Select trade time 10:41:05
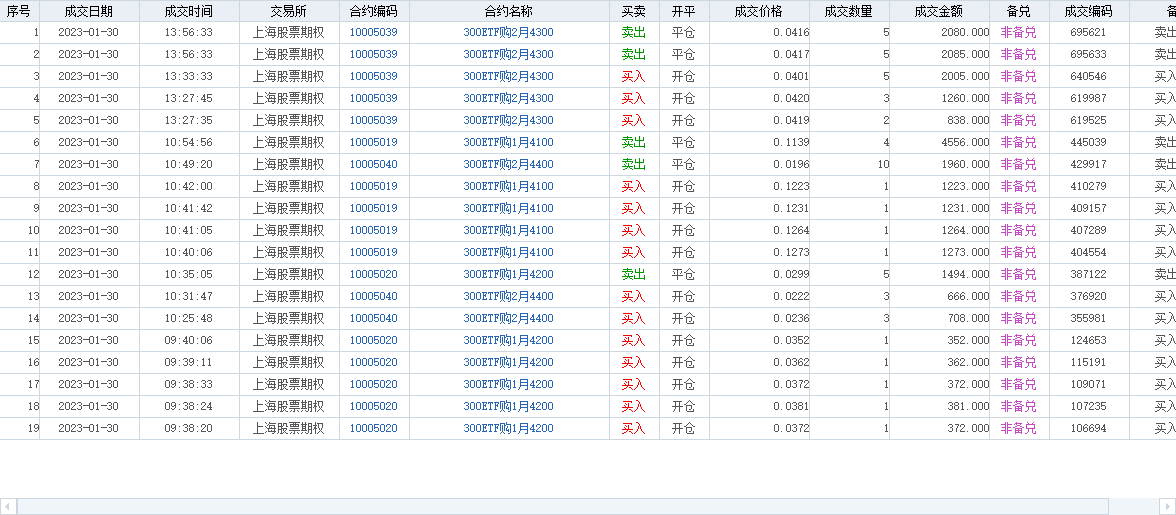The width and height of the screenshot is (1176, 515). (188, 230)
